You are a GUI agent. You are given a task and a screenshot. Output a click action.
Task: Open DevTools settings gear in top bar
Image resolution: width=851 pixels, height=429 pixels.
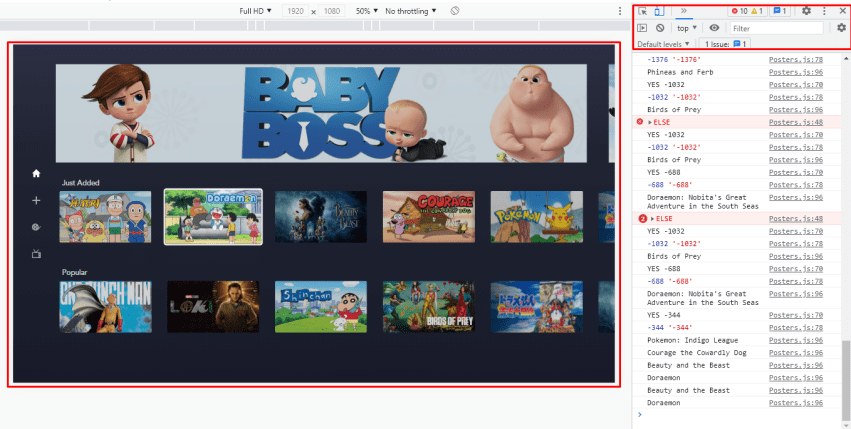pos(806,11)
